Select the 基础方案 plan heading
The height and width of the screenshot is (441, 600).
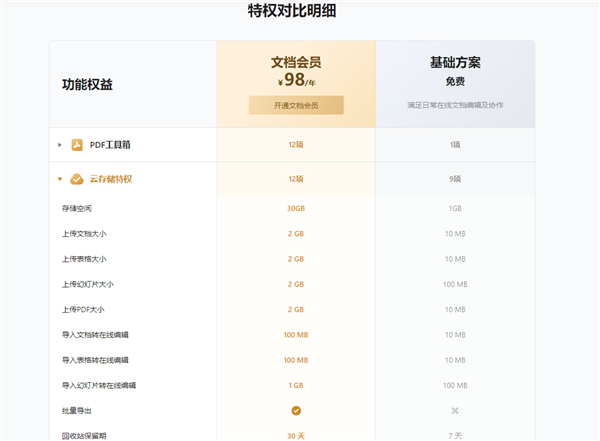(455, 62)
